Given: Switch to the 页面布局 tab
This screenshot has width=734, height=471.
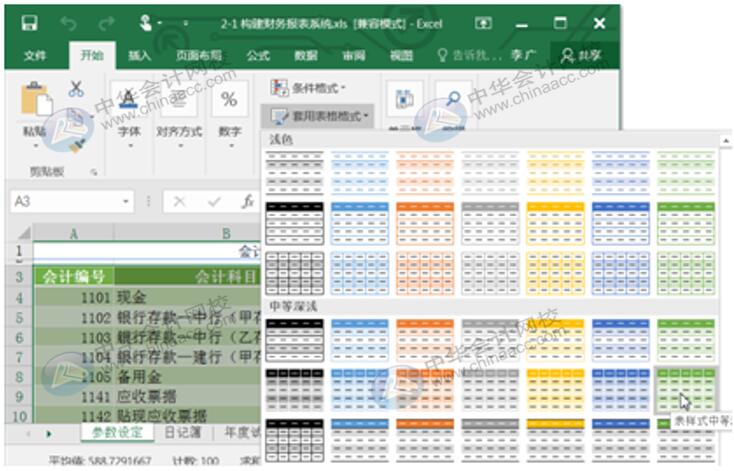Looking at the screenshot, I should point(199,56).
